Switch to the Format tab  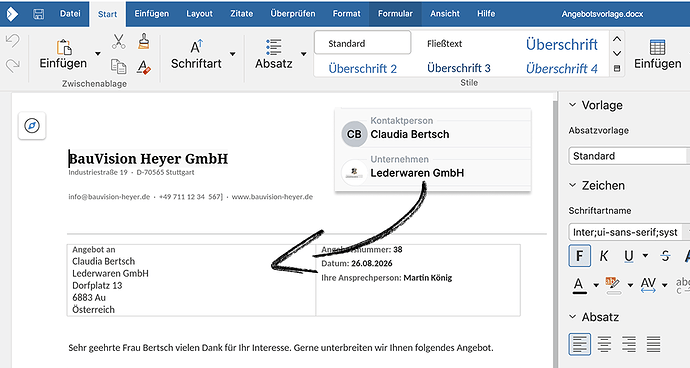(346, 14)
